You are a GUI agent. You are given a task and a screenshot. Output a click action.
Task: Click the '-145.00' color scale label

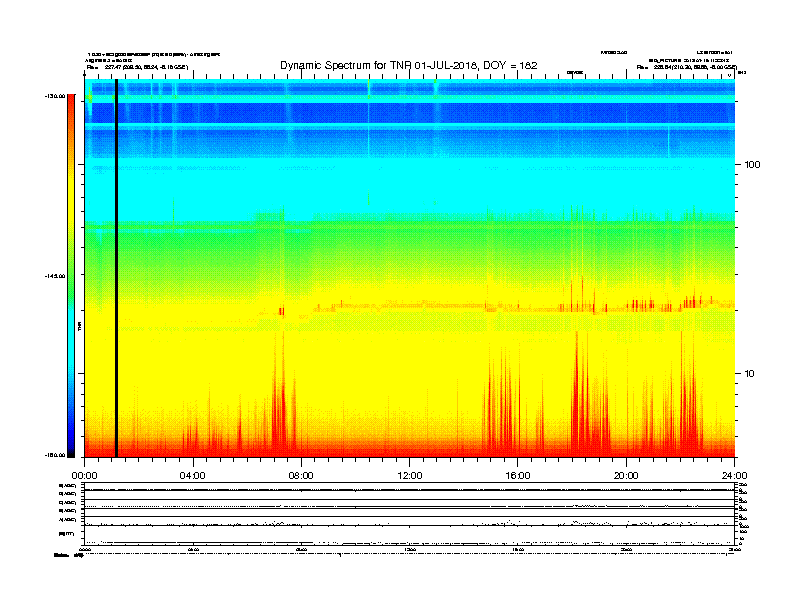point(55,276)
